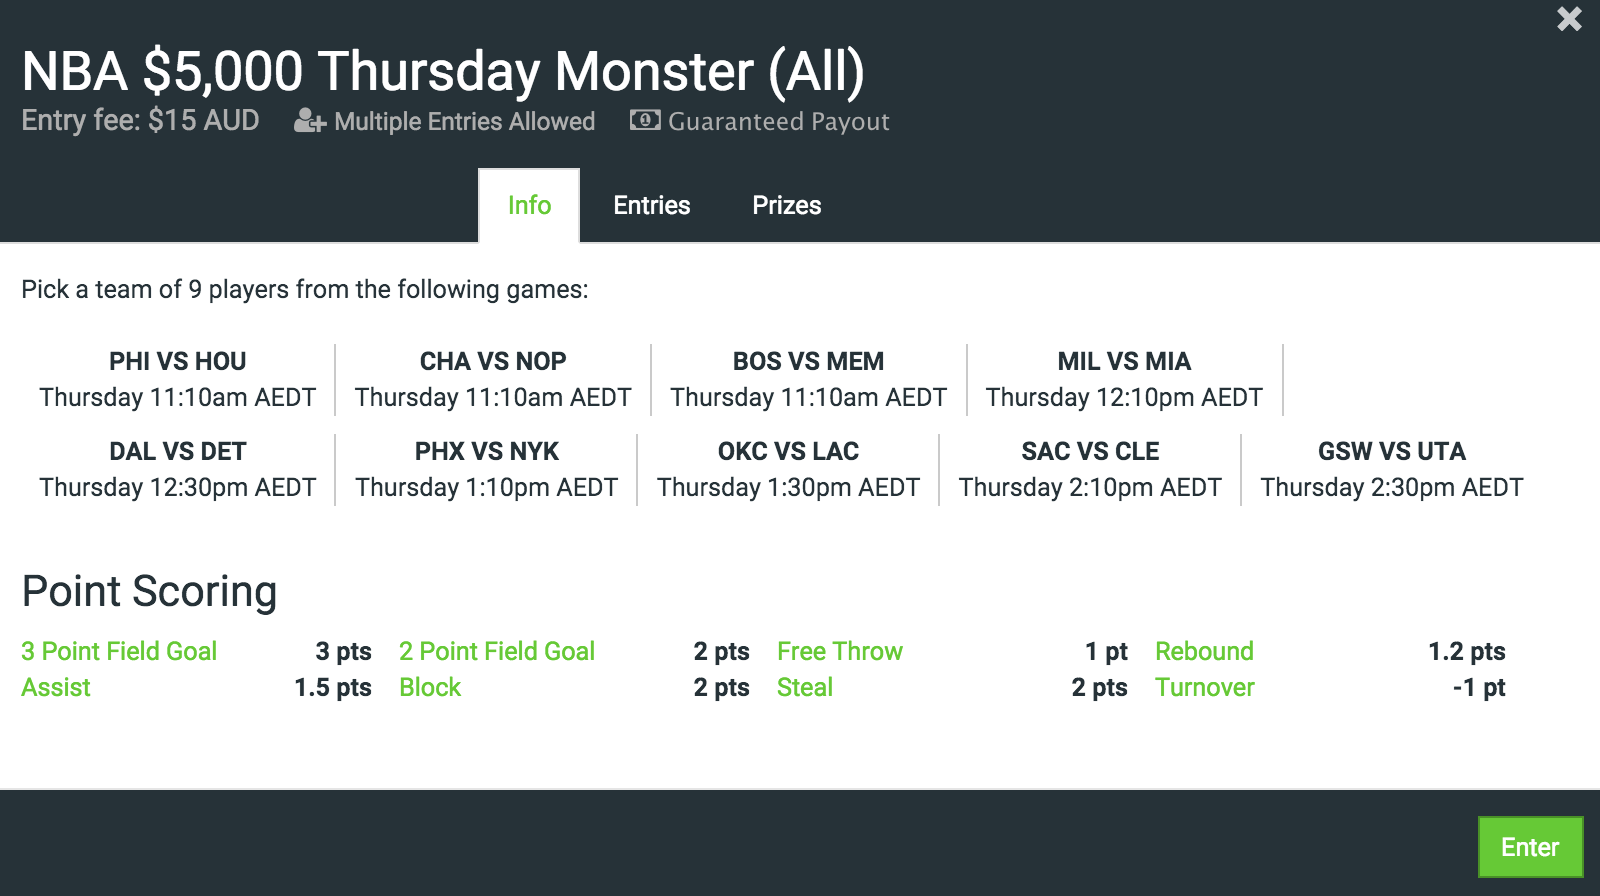Click the Multiple Entries Allowed user icon
1600x896 pixels.
(310, 121)
